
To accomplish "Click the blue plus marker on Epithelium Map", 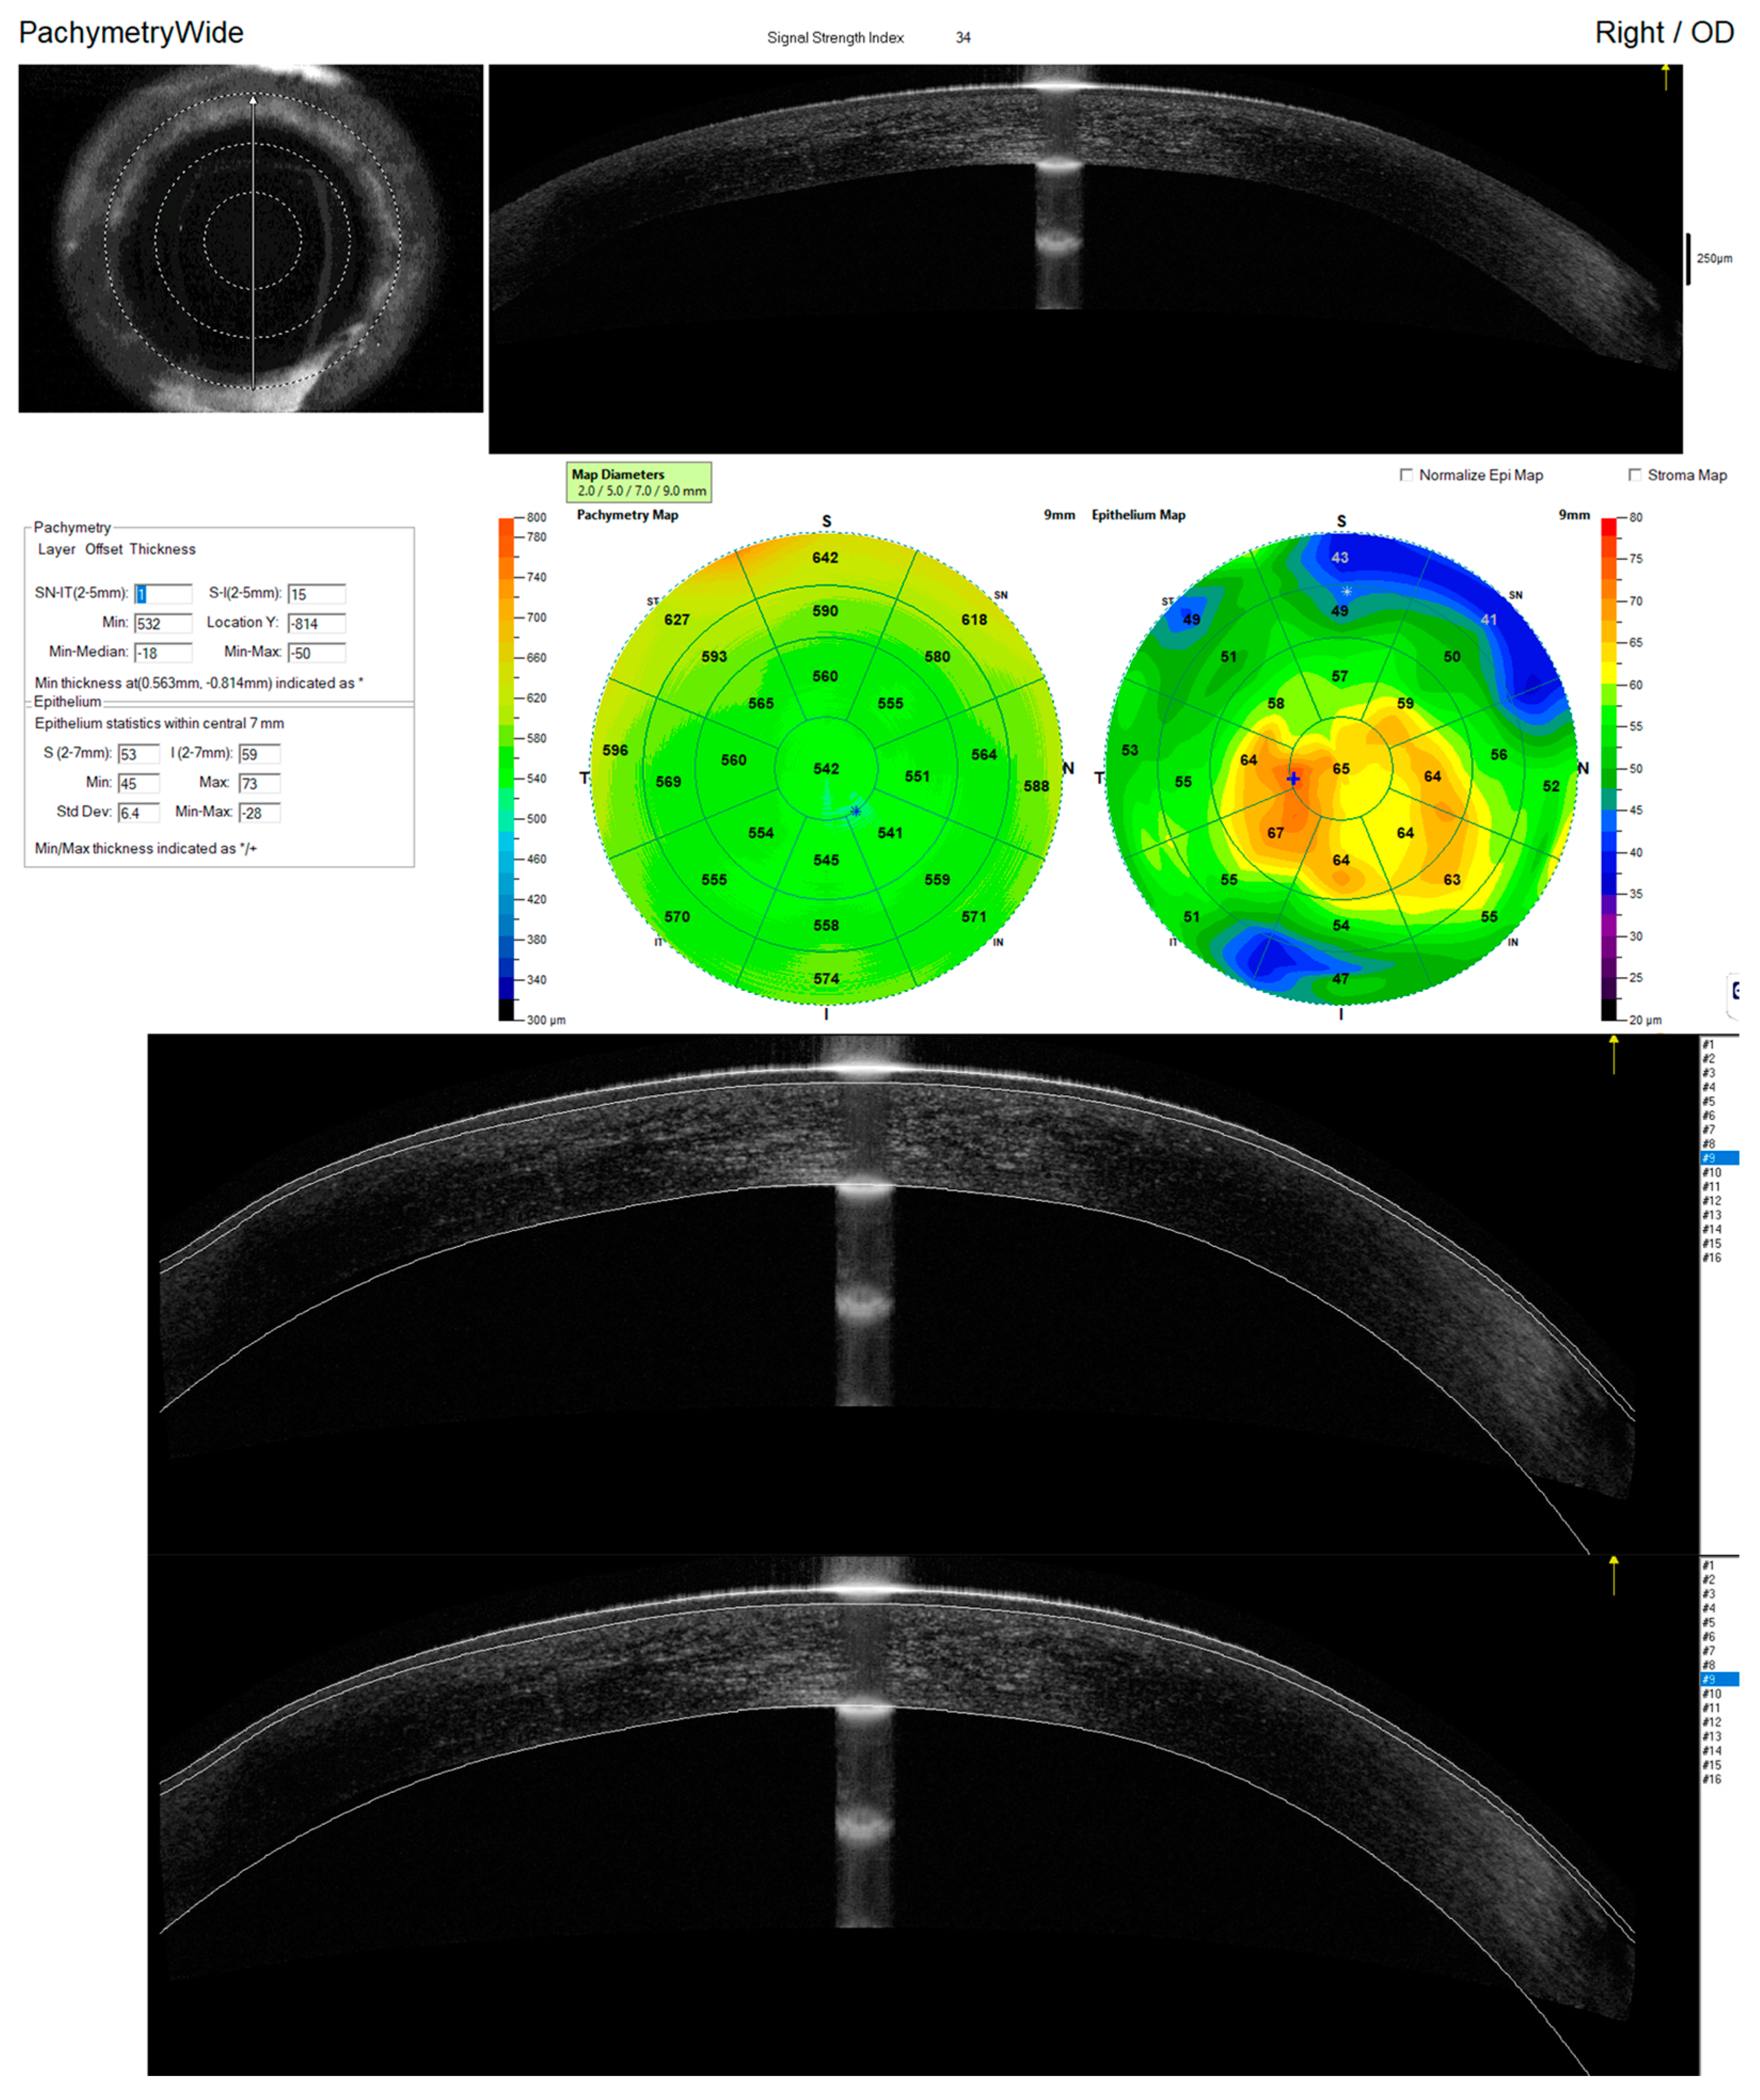I will [x=1293, y=778].
